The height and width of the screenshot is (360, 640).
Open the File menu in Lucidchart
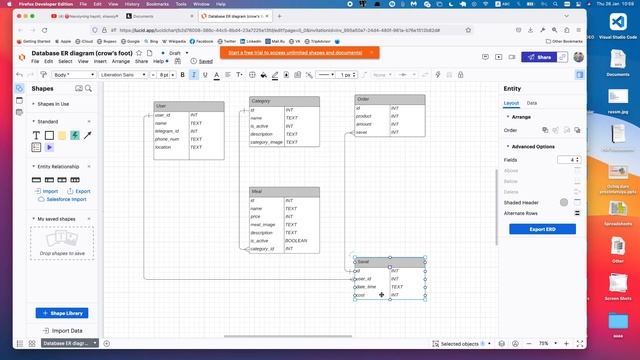[35, 62]
